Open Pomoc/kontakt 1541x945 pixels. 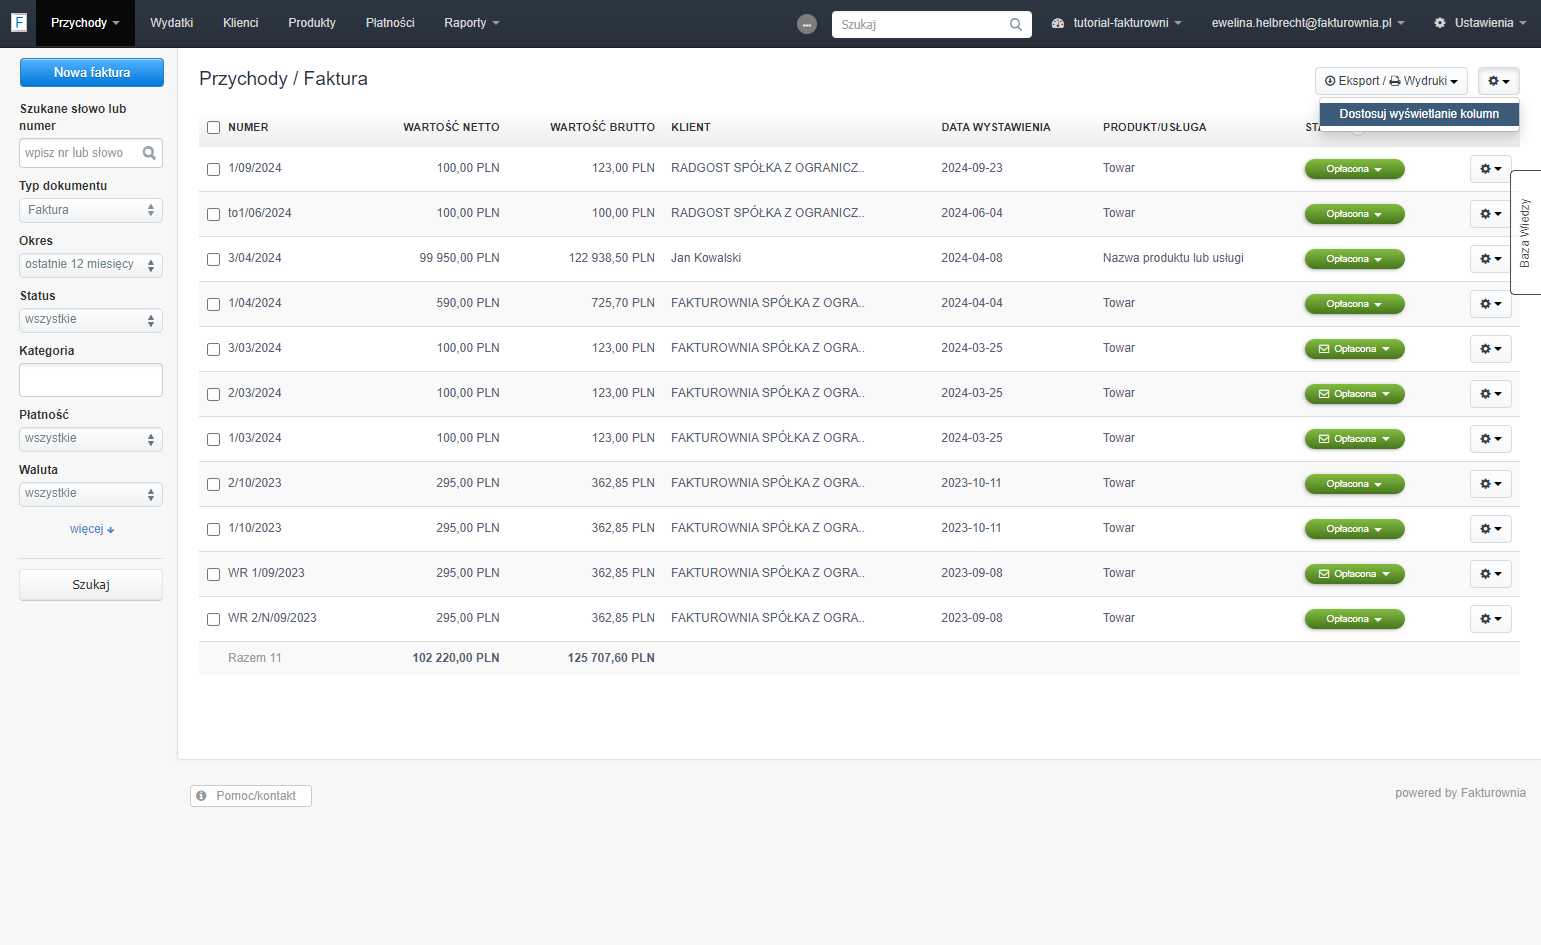click(x=251, y=796)
